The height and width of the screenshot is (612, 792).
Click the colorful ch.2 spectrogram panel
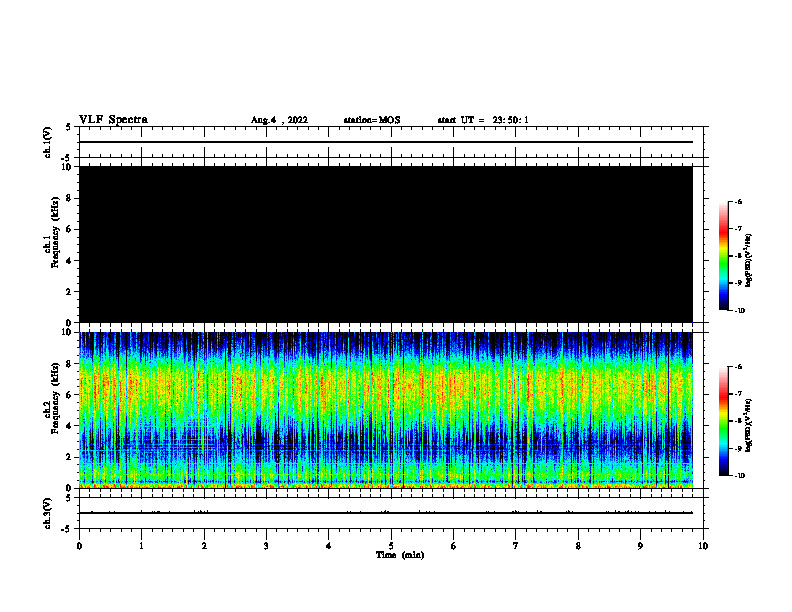coord(386,410)
